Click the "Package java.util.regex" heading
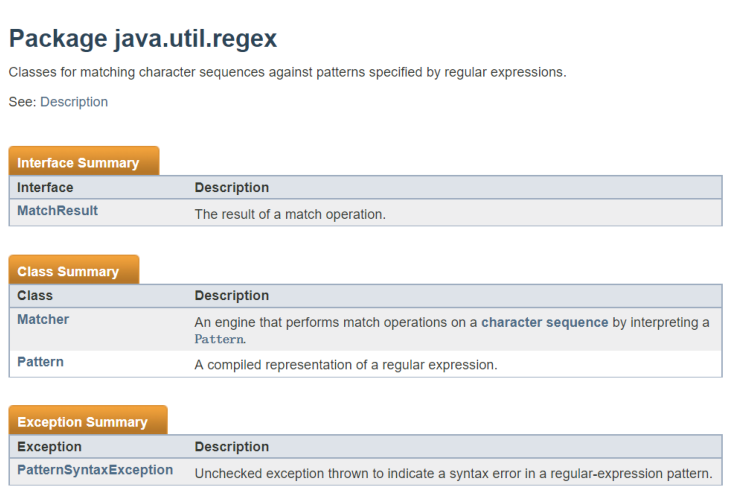The height and width of the screenshot is (491, 748). point(143,39)
